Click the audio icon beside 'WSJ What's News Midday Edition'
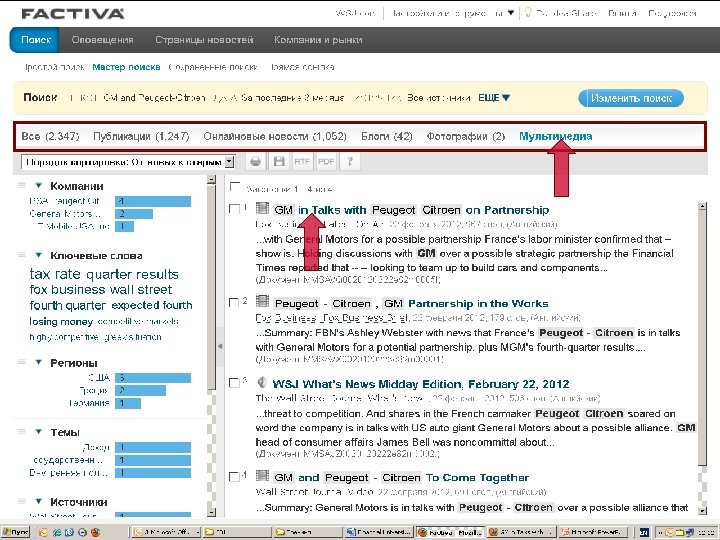720x540 pixels. pos(262,382)
